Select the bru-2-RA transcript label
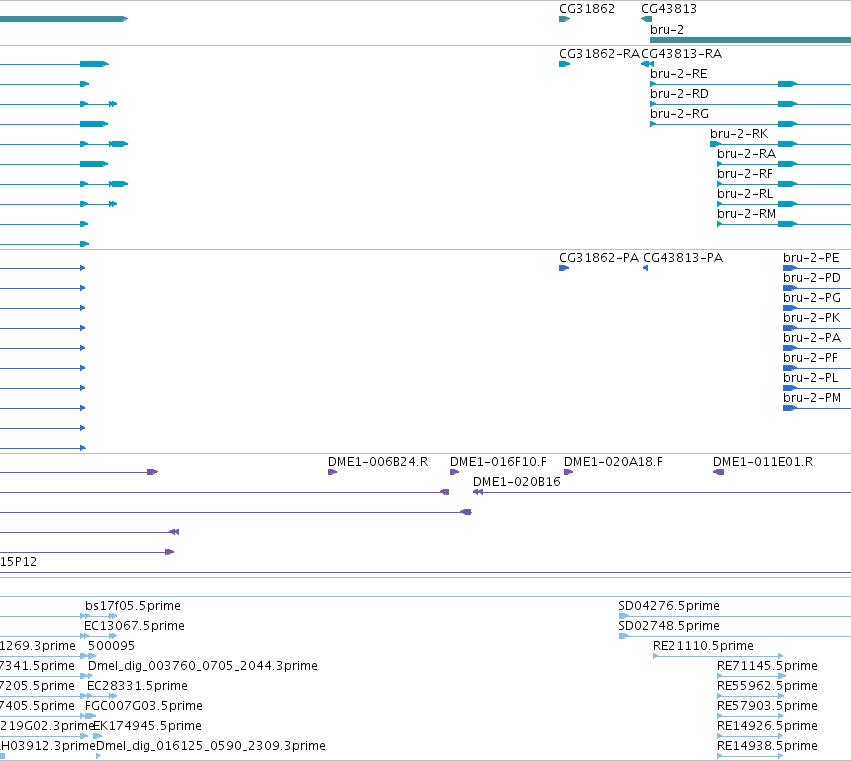Viewport: 851px width, 761px height. coord(746,154)
